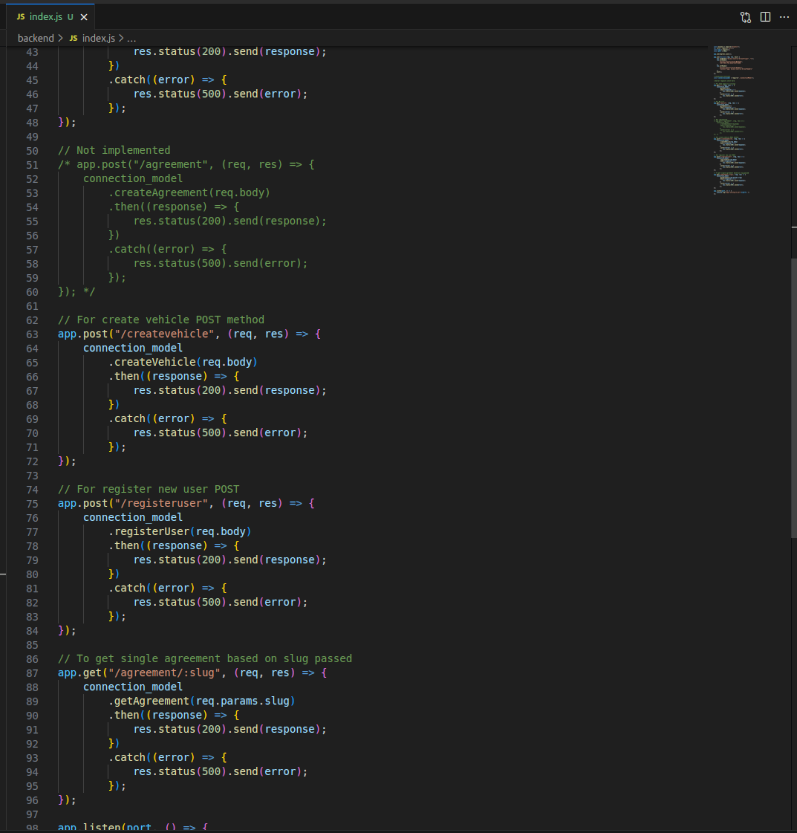
Task: Select the index.js tab
Action: [x=45, y=17]
